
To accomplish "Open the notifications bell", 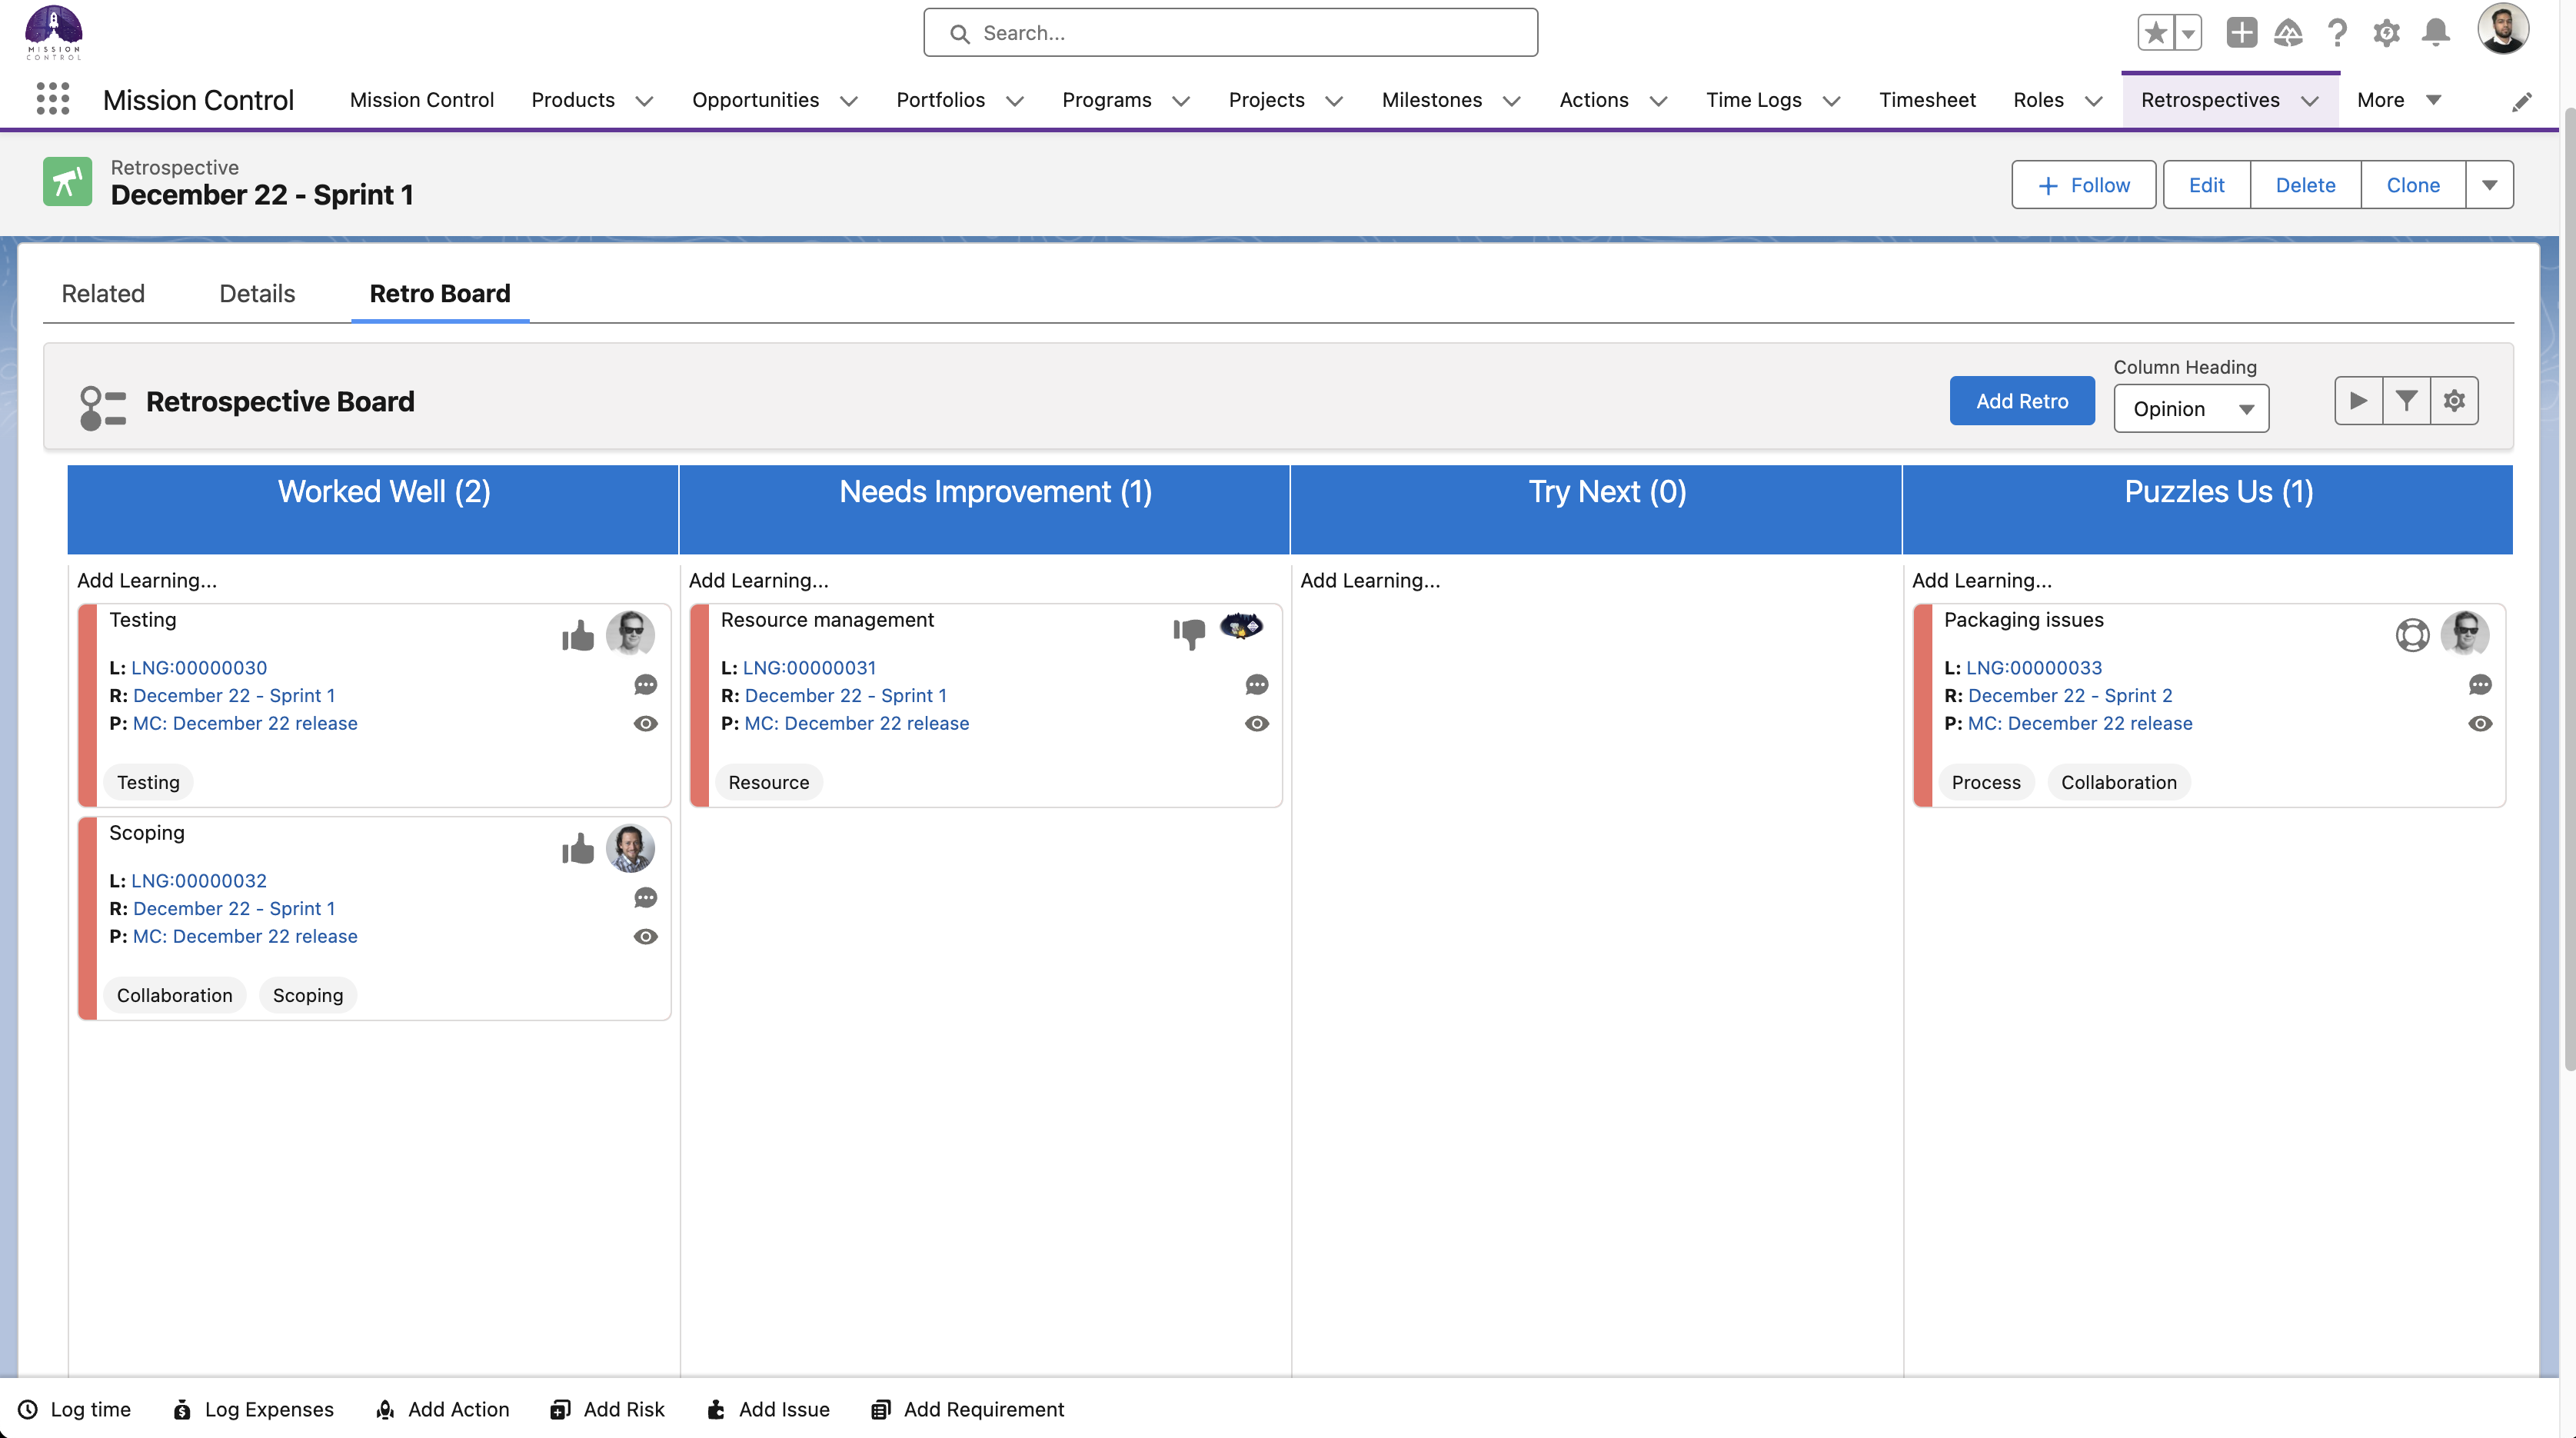I will click(x=2436, y=33).
